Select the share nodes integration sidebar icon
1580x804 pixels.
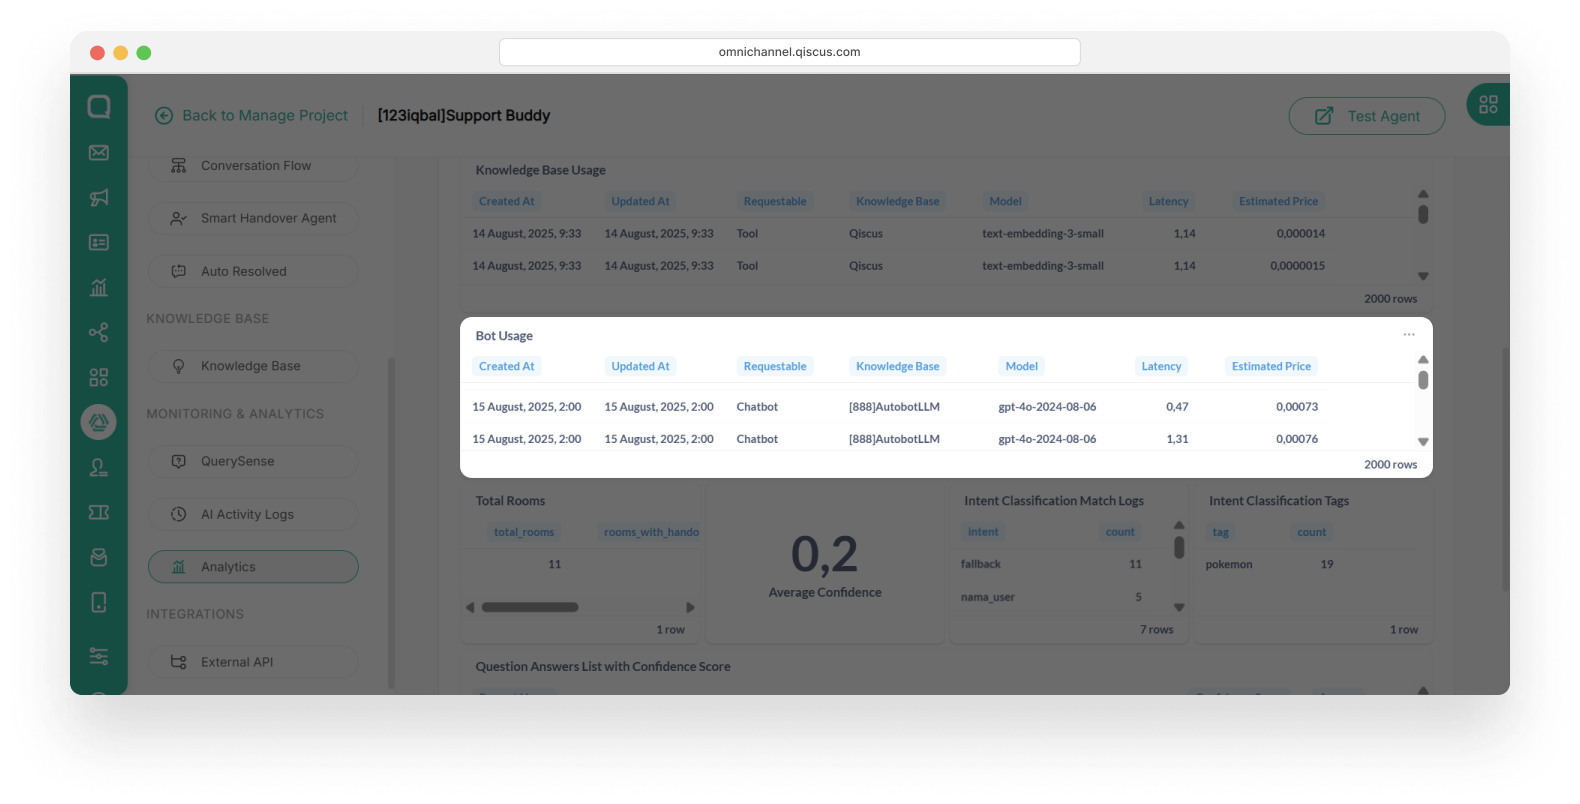click(99, 333)
